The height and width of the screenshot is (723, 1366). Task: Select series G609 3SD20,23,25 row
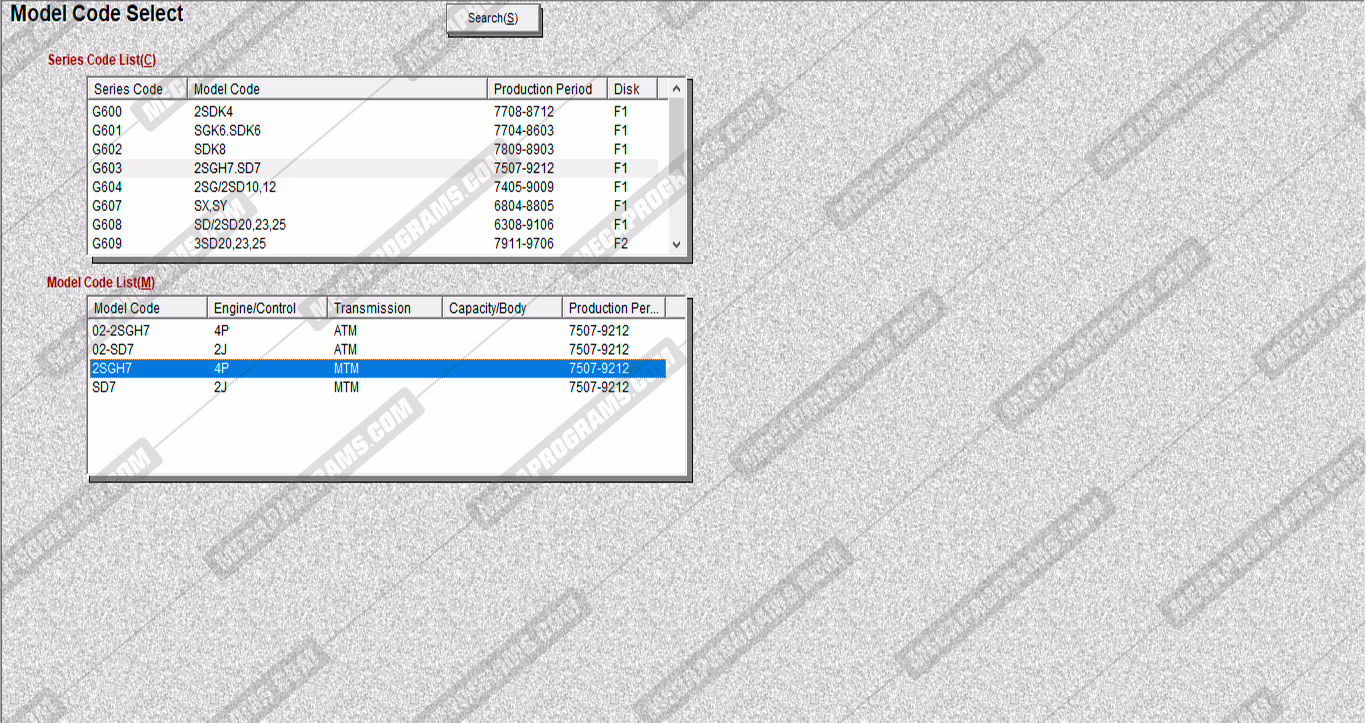point(300,244)
